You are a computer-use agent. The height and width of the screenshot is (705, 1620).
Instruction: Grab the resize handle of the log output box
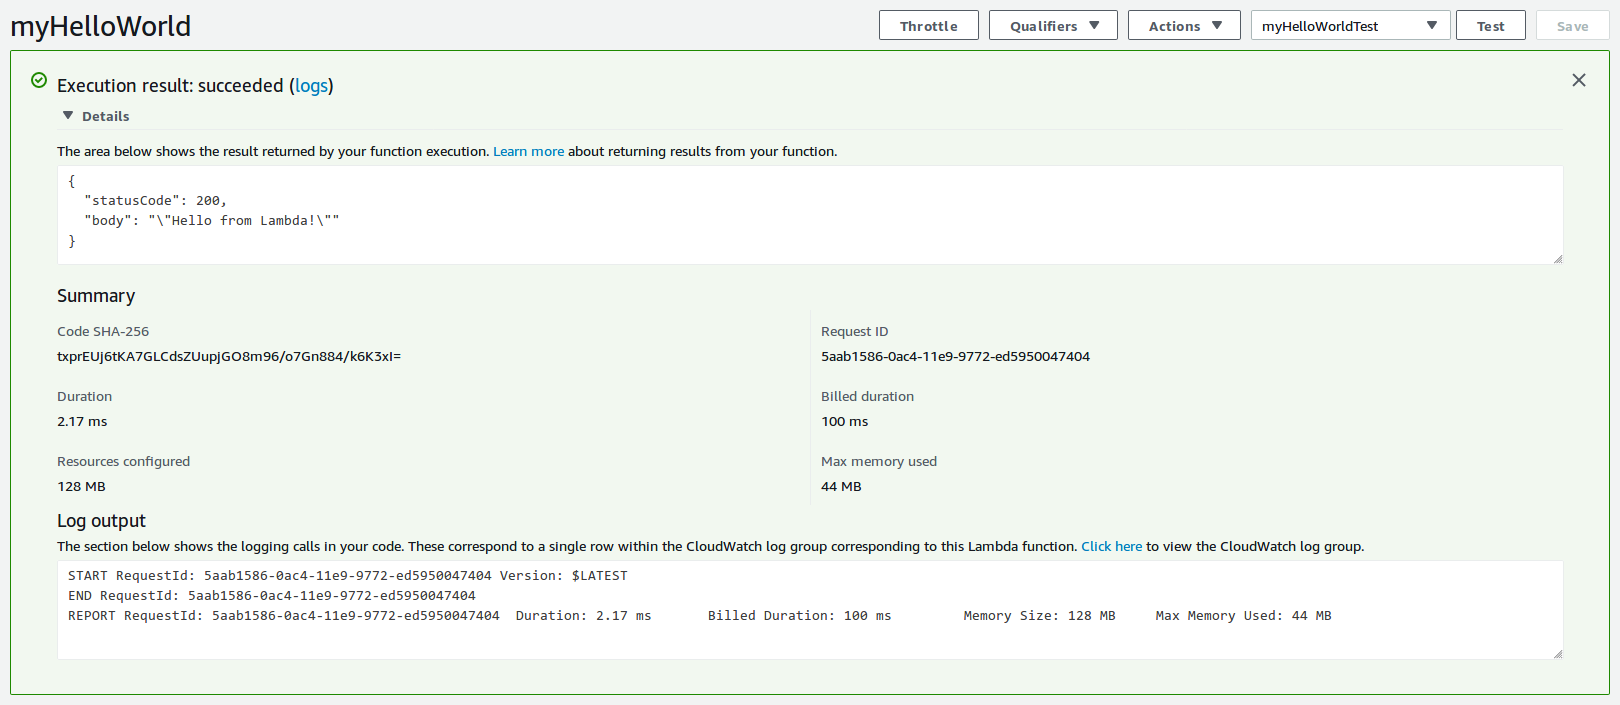pos(1557,654)
